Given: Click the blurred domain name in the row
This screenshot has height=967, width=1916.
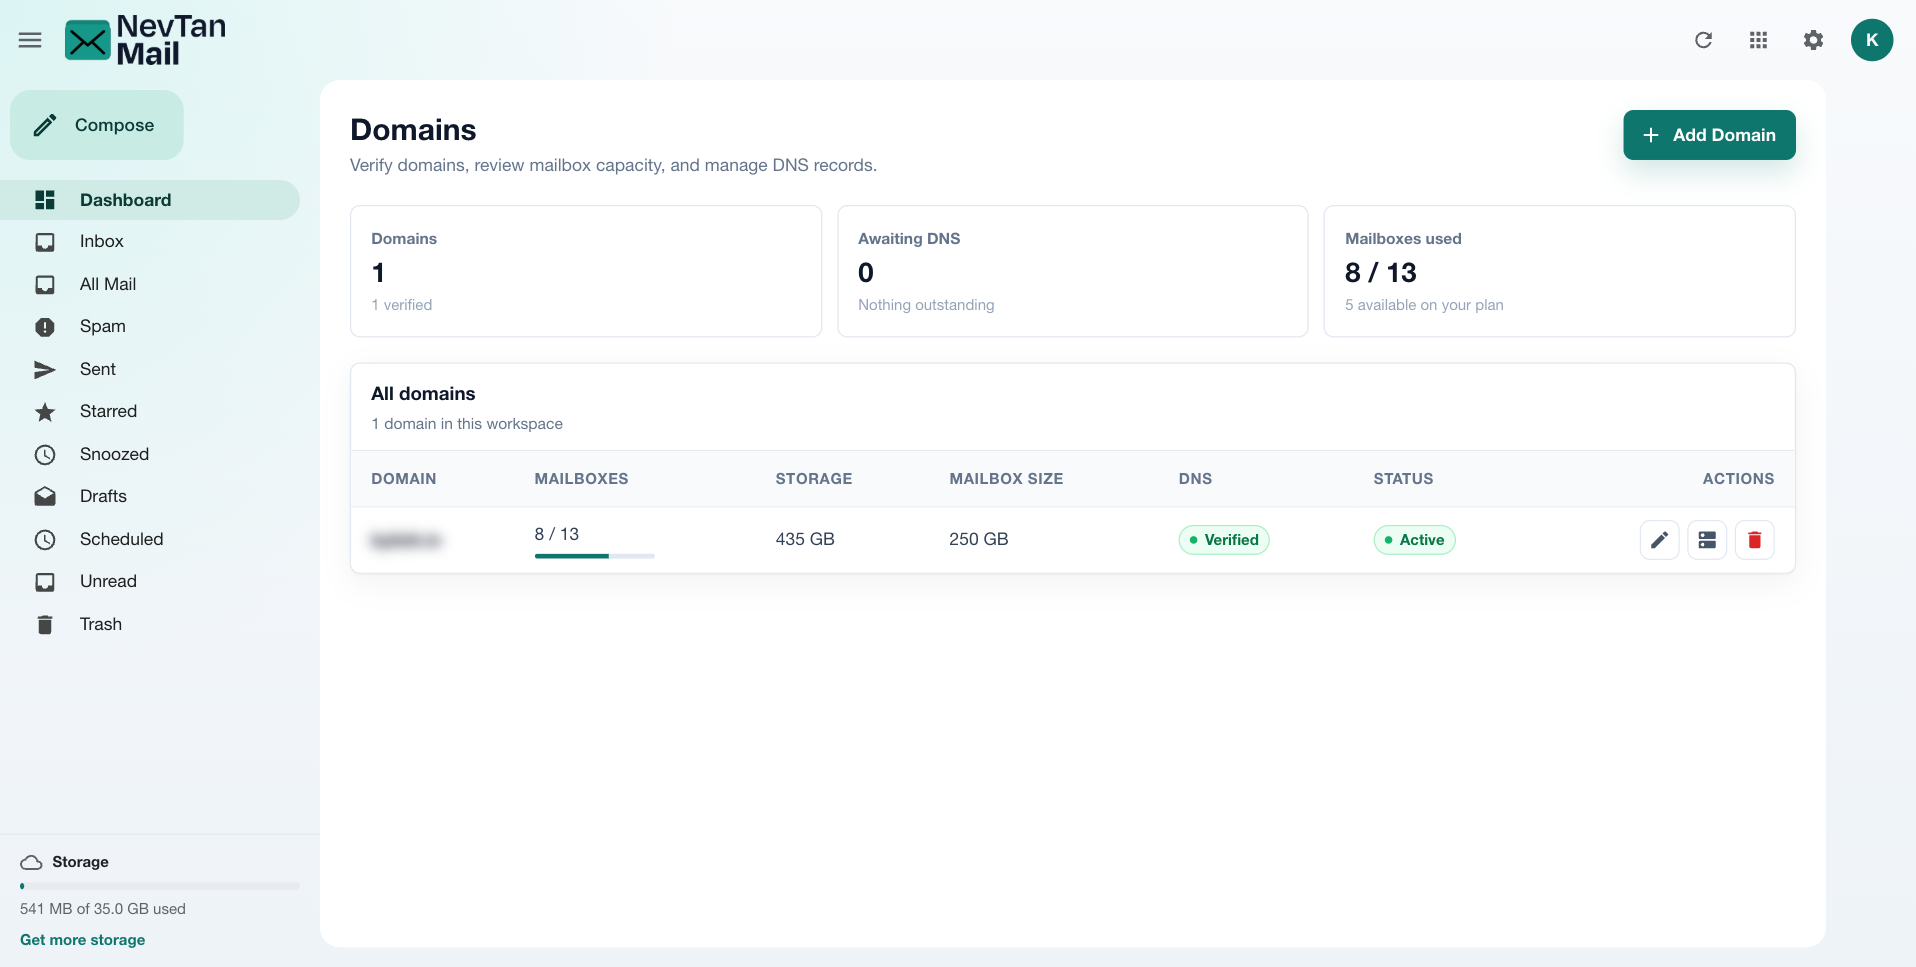Looking at the screenshot, I should (406, 540).
